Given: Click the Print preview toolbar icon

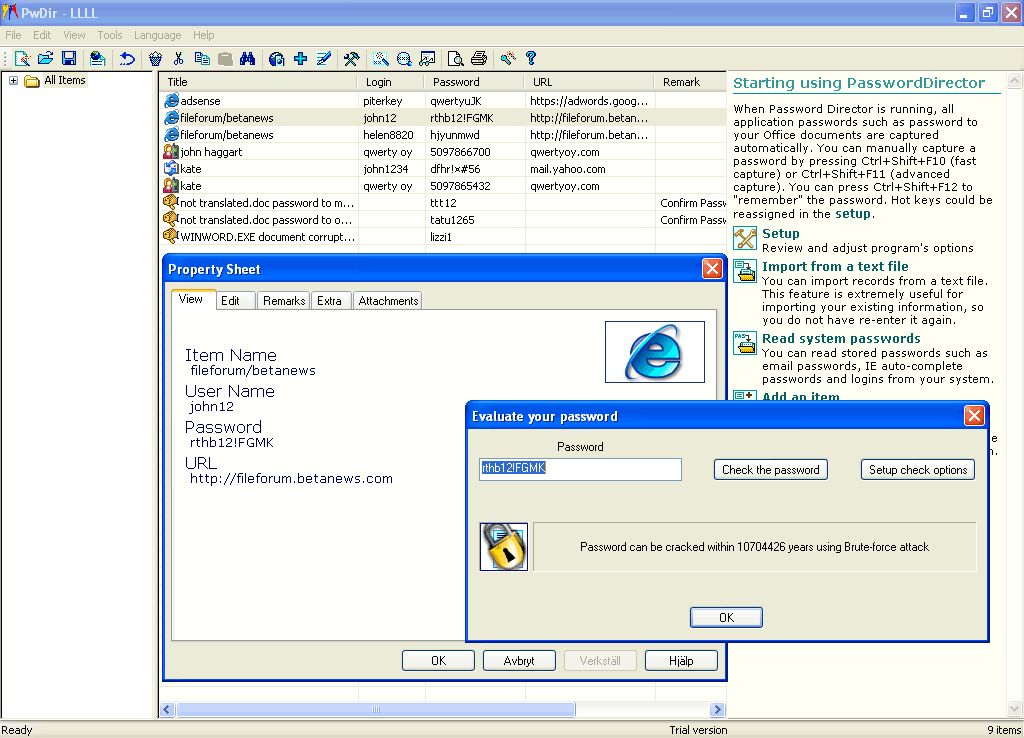Looking at the screenshot, I should (455, 59).
